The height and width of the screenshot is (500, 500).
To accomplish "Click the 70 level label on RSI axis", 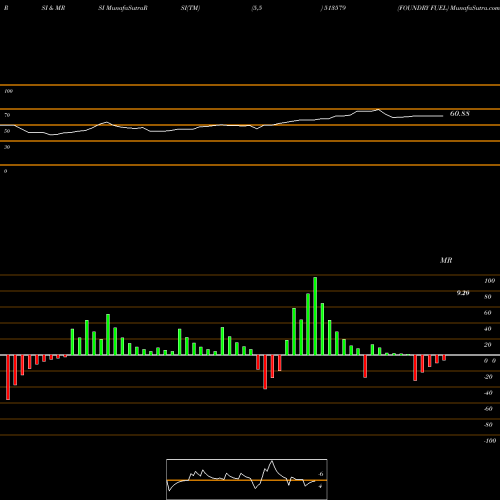I will (x=7, y=115).
